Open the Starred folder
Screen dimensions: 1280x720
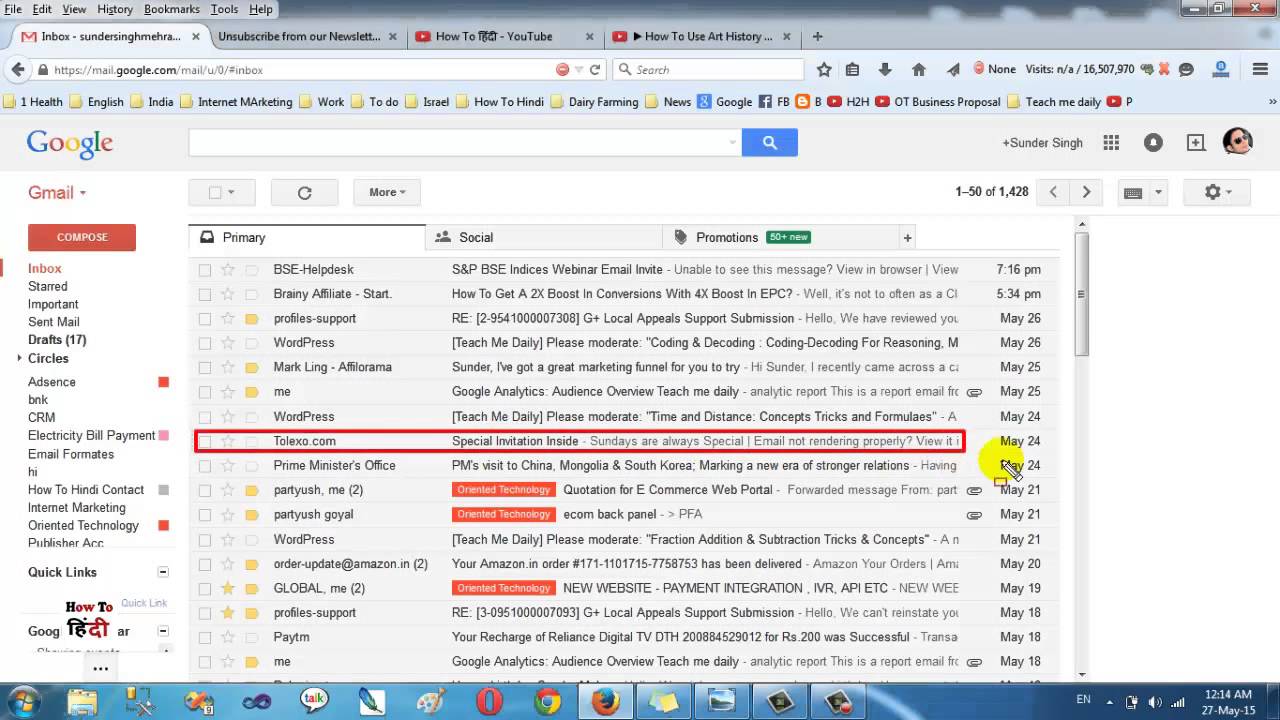tap(48, 286)
